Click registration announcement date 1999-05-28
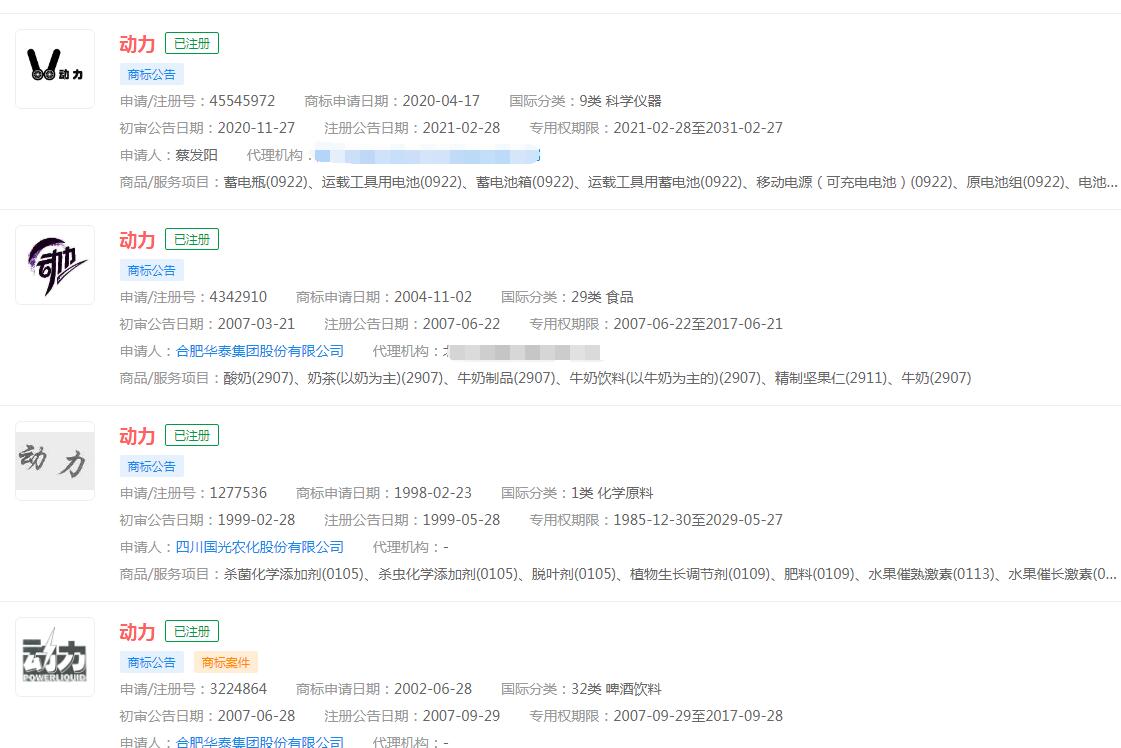The width and height of the screenshot is (1121, 748). [x=461, y=520]
